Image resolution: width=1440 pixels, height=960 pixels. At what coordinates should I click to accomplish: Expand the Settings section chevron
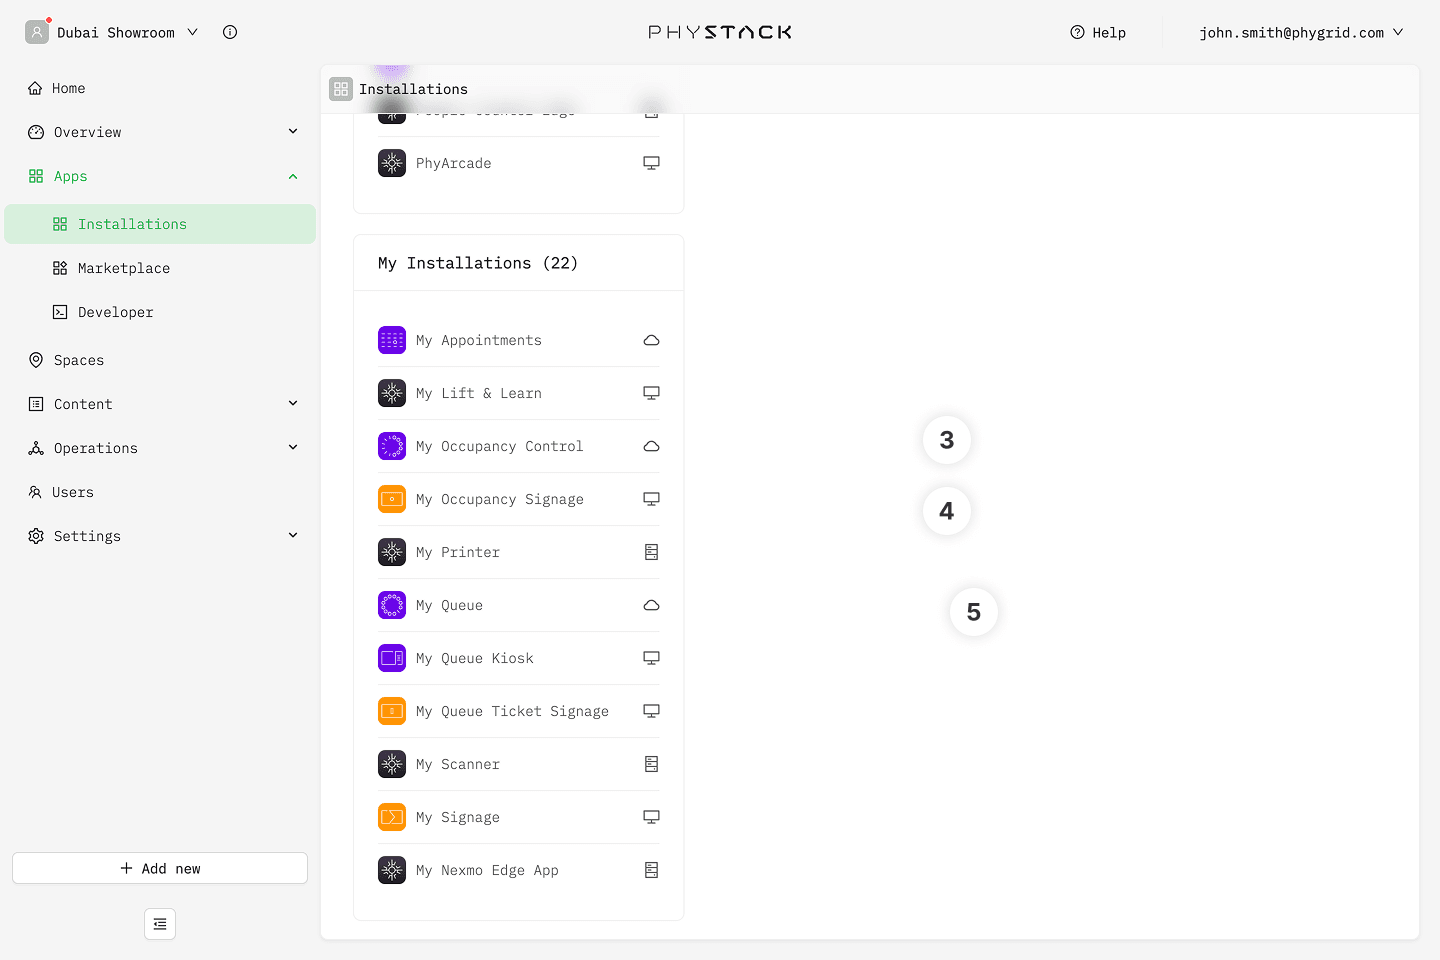pyautogui.click(x=293, y=535)
